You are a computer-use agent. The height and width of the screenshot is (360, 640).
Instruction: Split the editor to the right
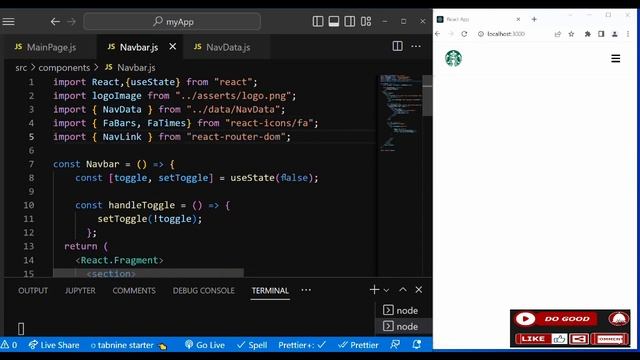(x=397, y=46)
